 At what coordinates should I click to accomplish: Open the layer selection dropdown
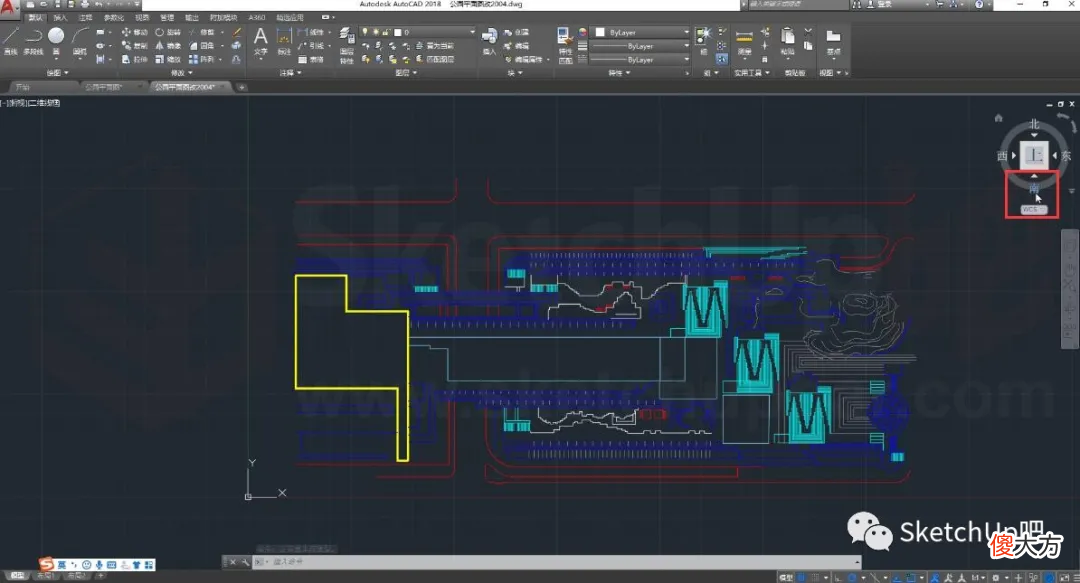418,32
